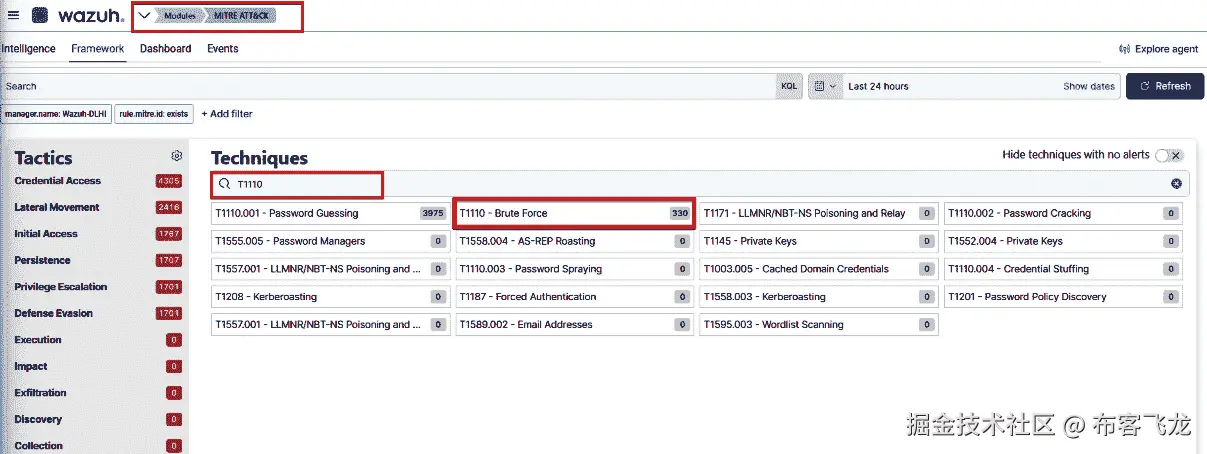Screen dimensions: 1207x454
Task: Open T1595.003 Wordlist Scanning technique
Action: click(818, 325)
